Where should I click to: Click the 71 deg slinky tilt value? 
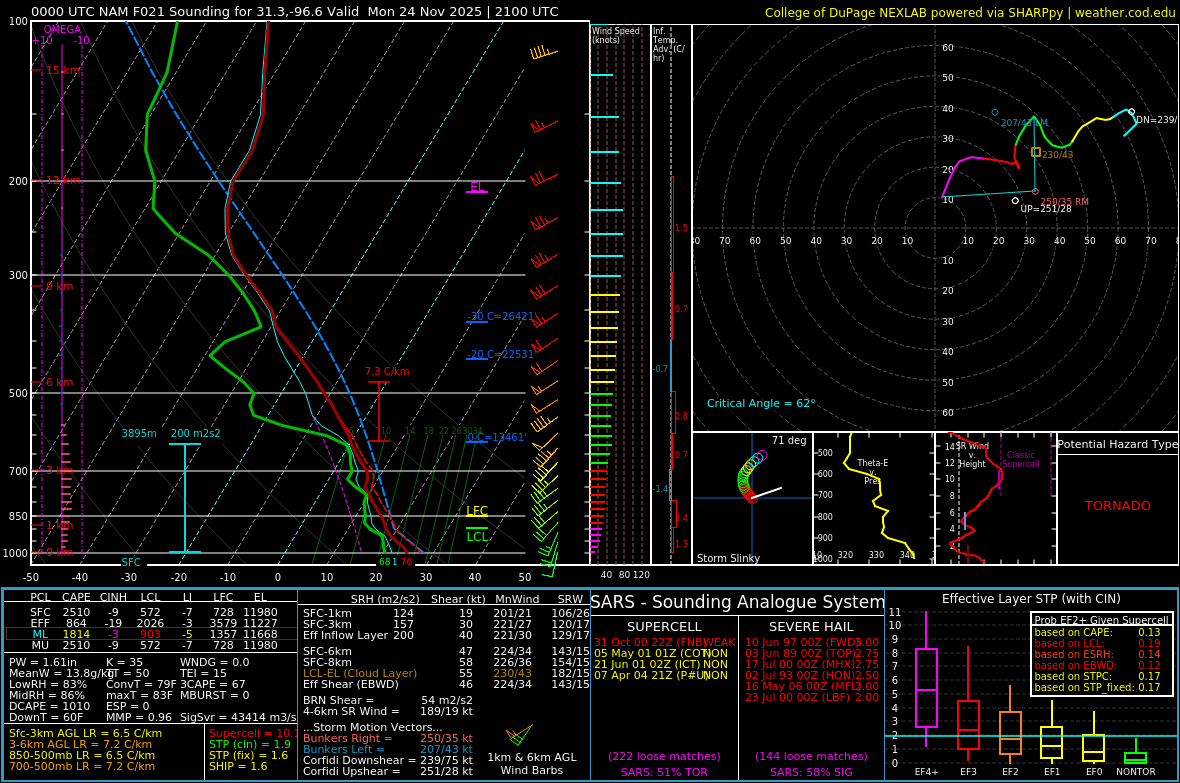789,440
